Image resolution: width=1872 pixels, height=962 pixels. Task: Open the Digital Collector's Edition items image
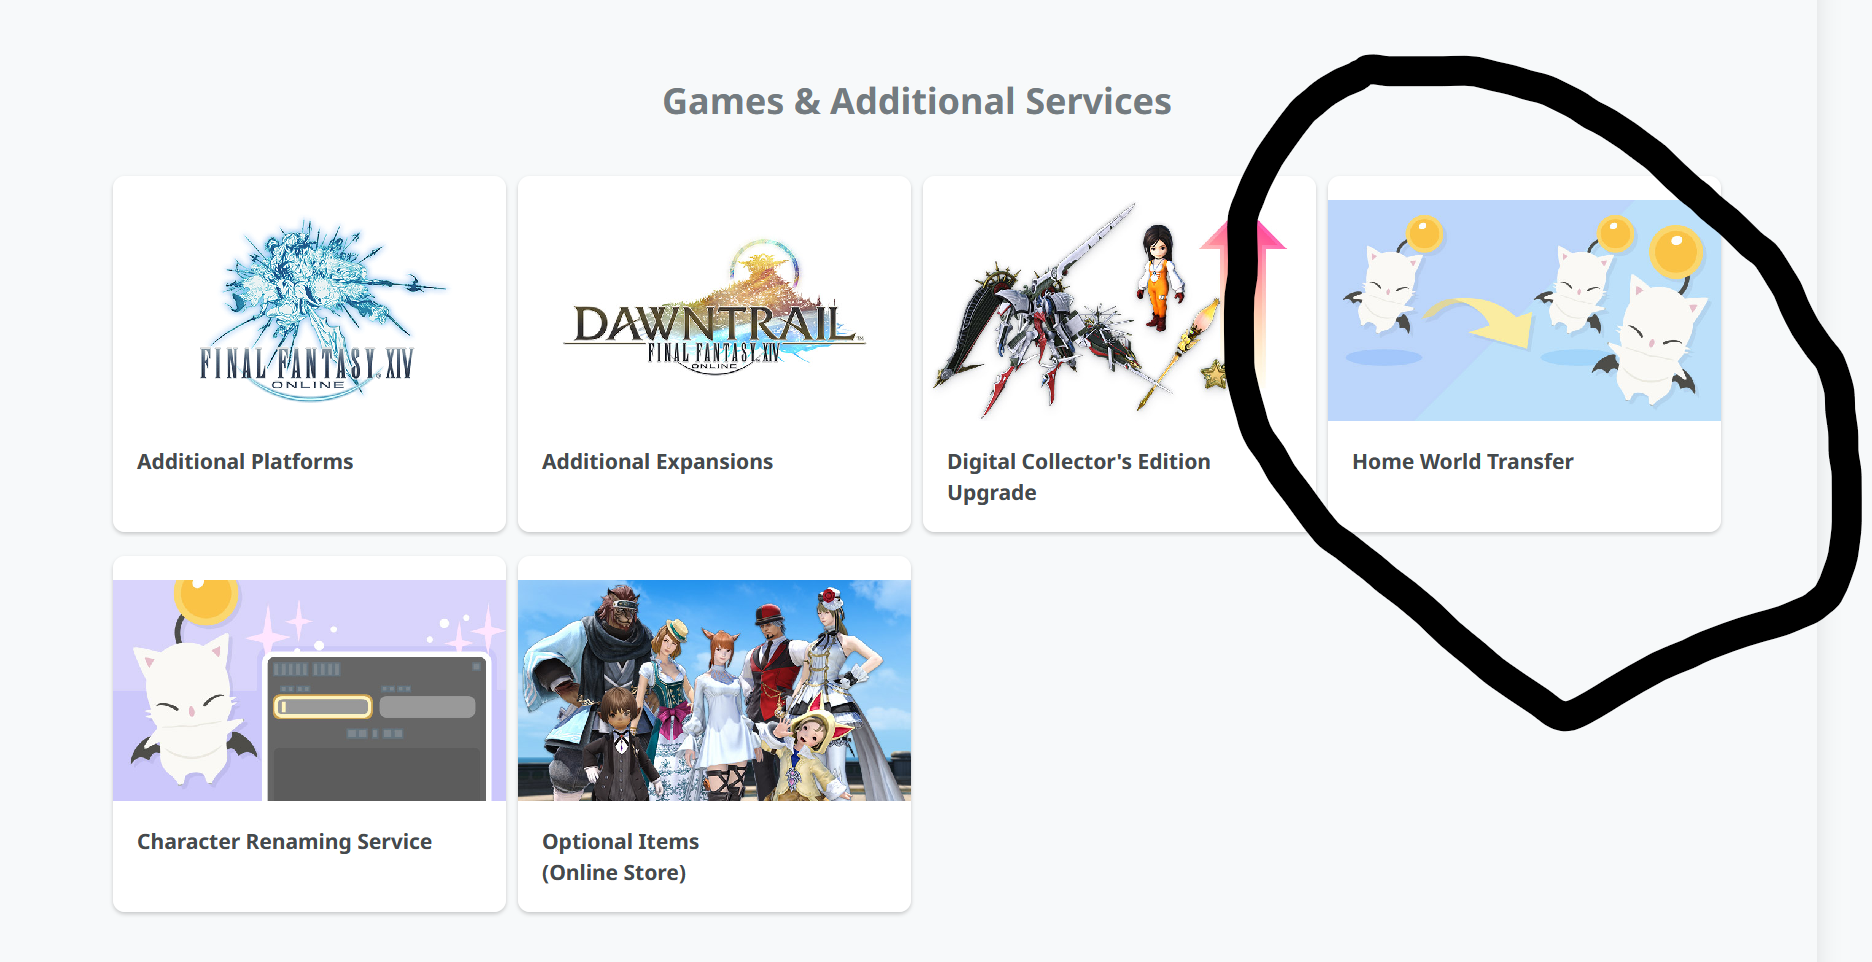pos(1080,311)
